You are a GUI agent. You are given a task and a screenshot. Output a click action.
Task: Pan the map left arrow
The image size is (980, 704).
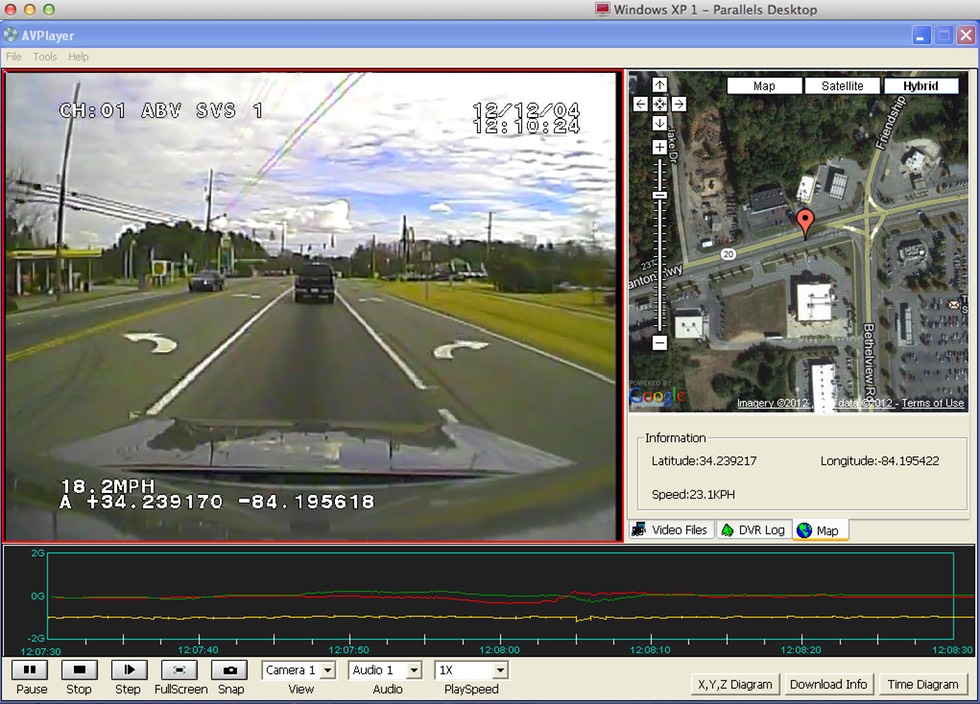[641, 104]
